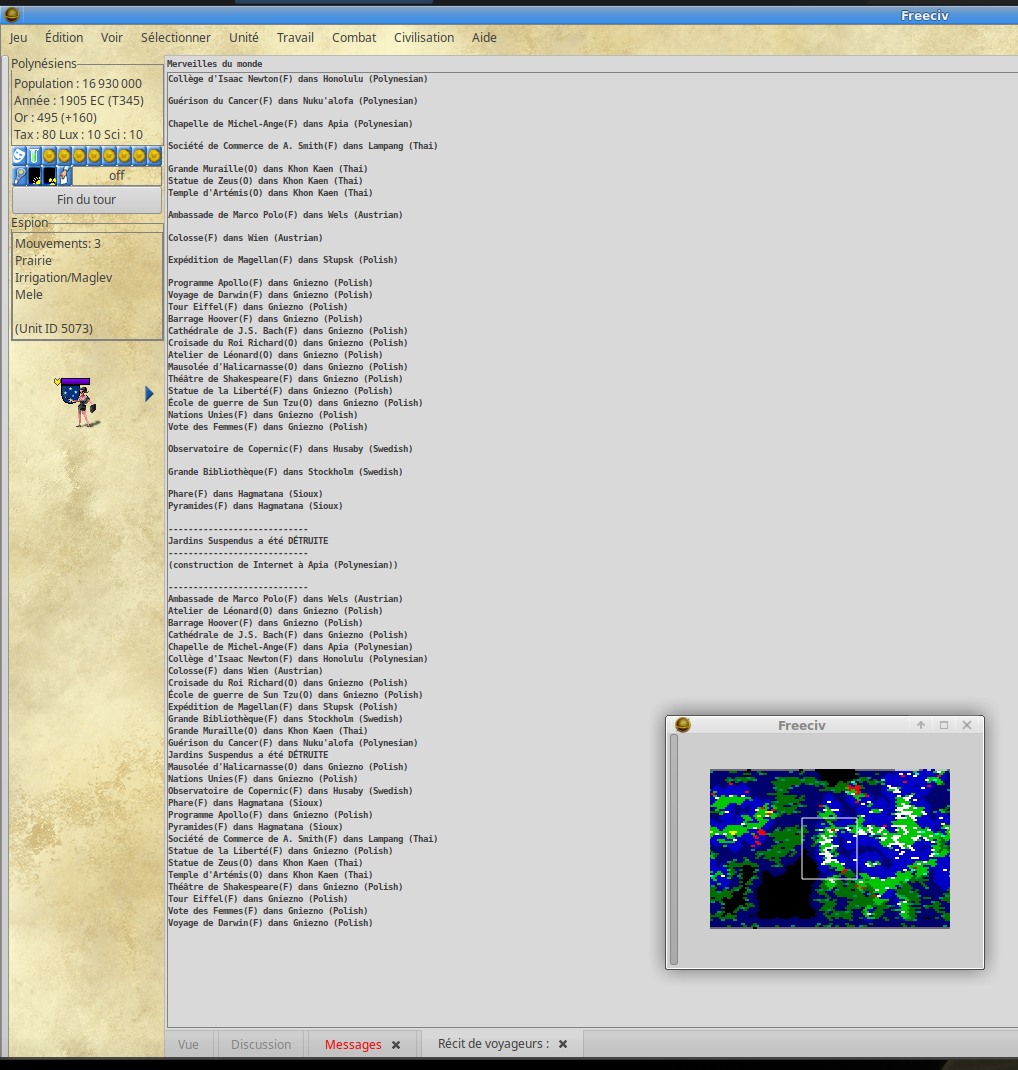
Task: Open the Civilisation menu
Action: (424, 37)
